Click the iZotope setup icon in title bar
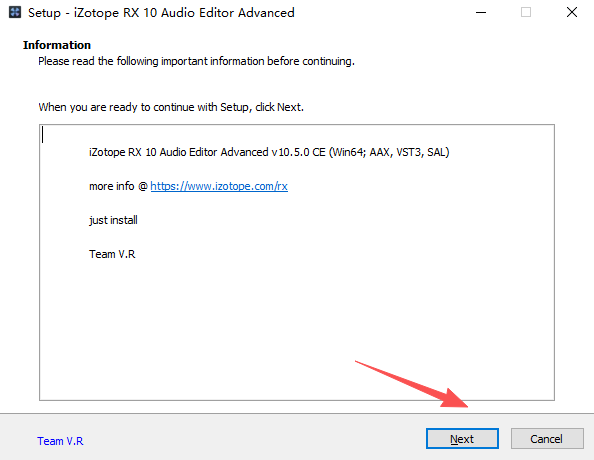Viewport: 594px width, 460px height. coord(15,12)
